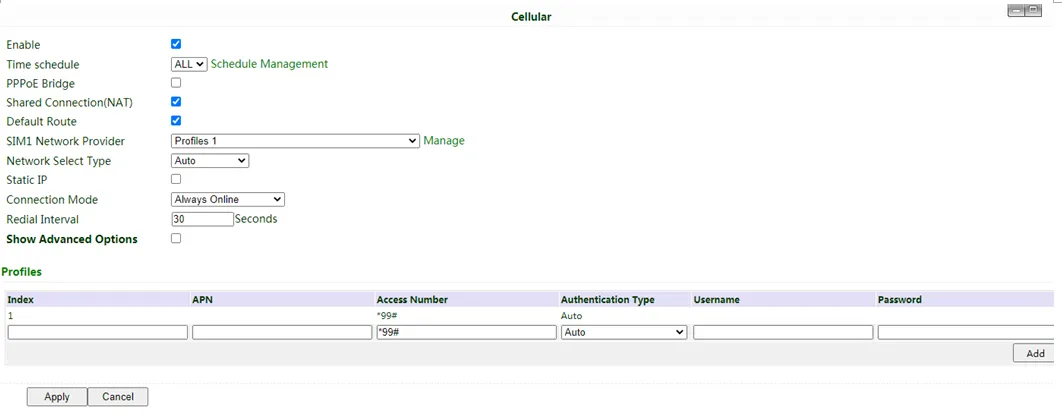
Task: Toggle the Default Route checkbox
Action: [176, 121]
